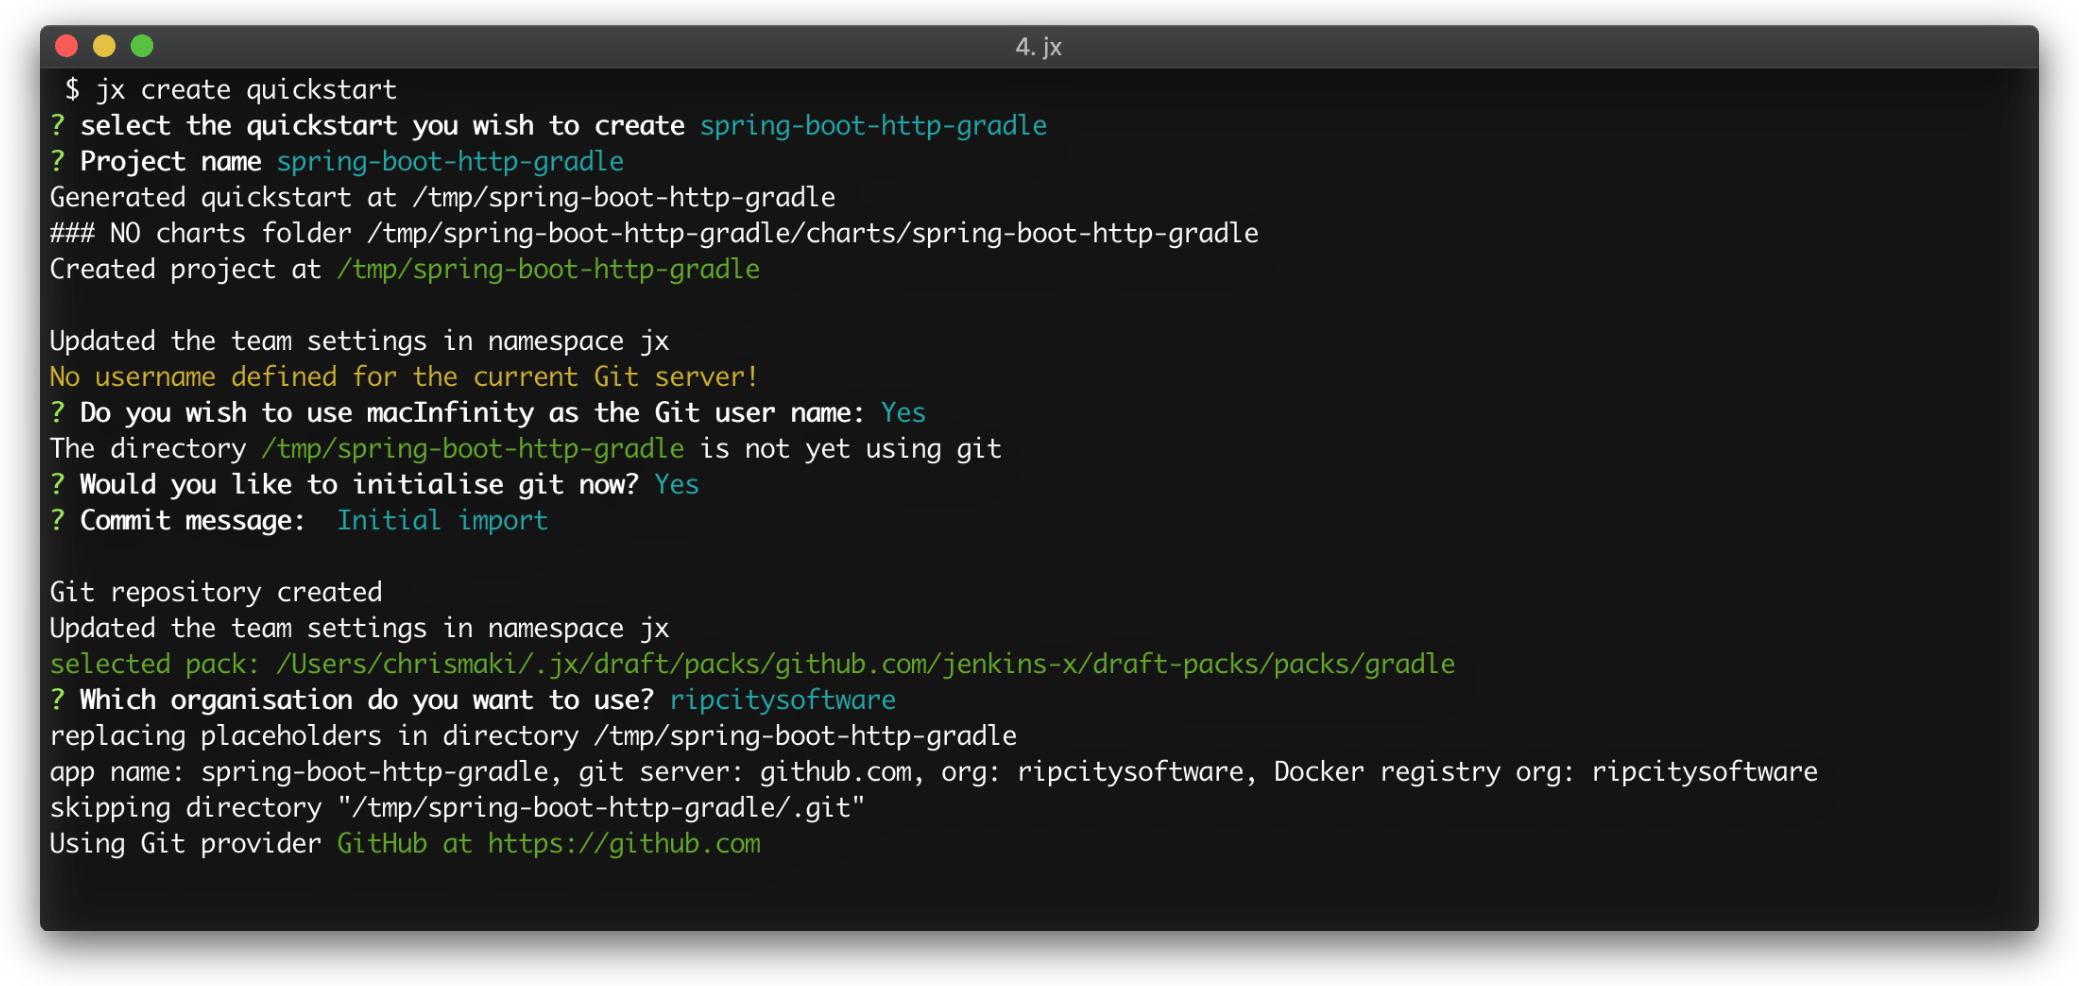Screen dimensions: 2079x986
Task: Click the cyan Project name answer
Action: pyautogui.click(x=450, y=162)
